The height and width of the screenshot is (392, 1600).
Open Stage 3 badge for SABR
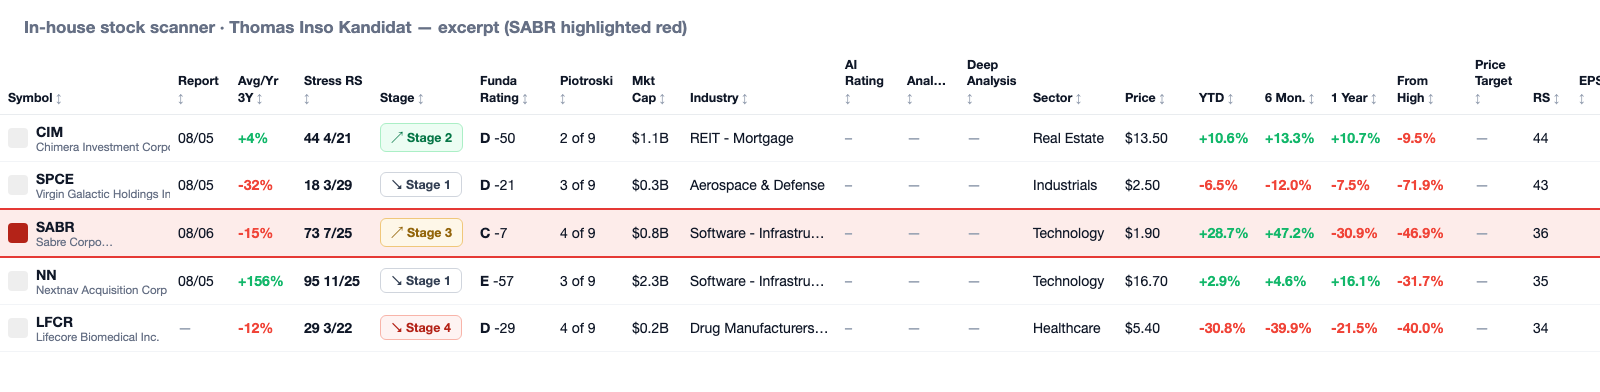pyautogui.click(x=421, y=233)
